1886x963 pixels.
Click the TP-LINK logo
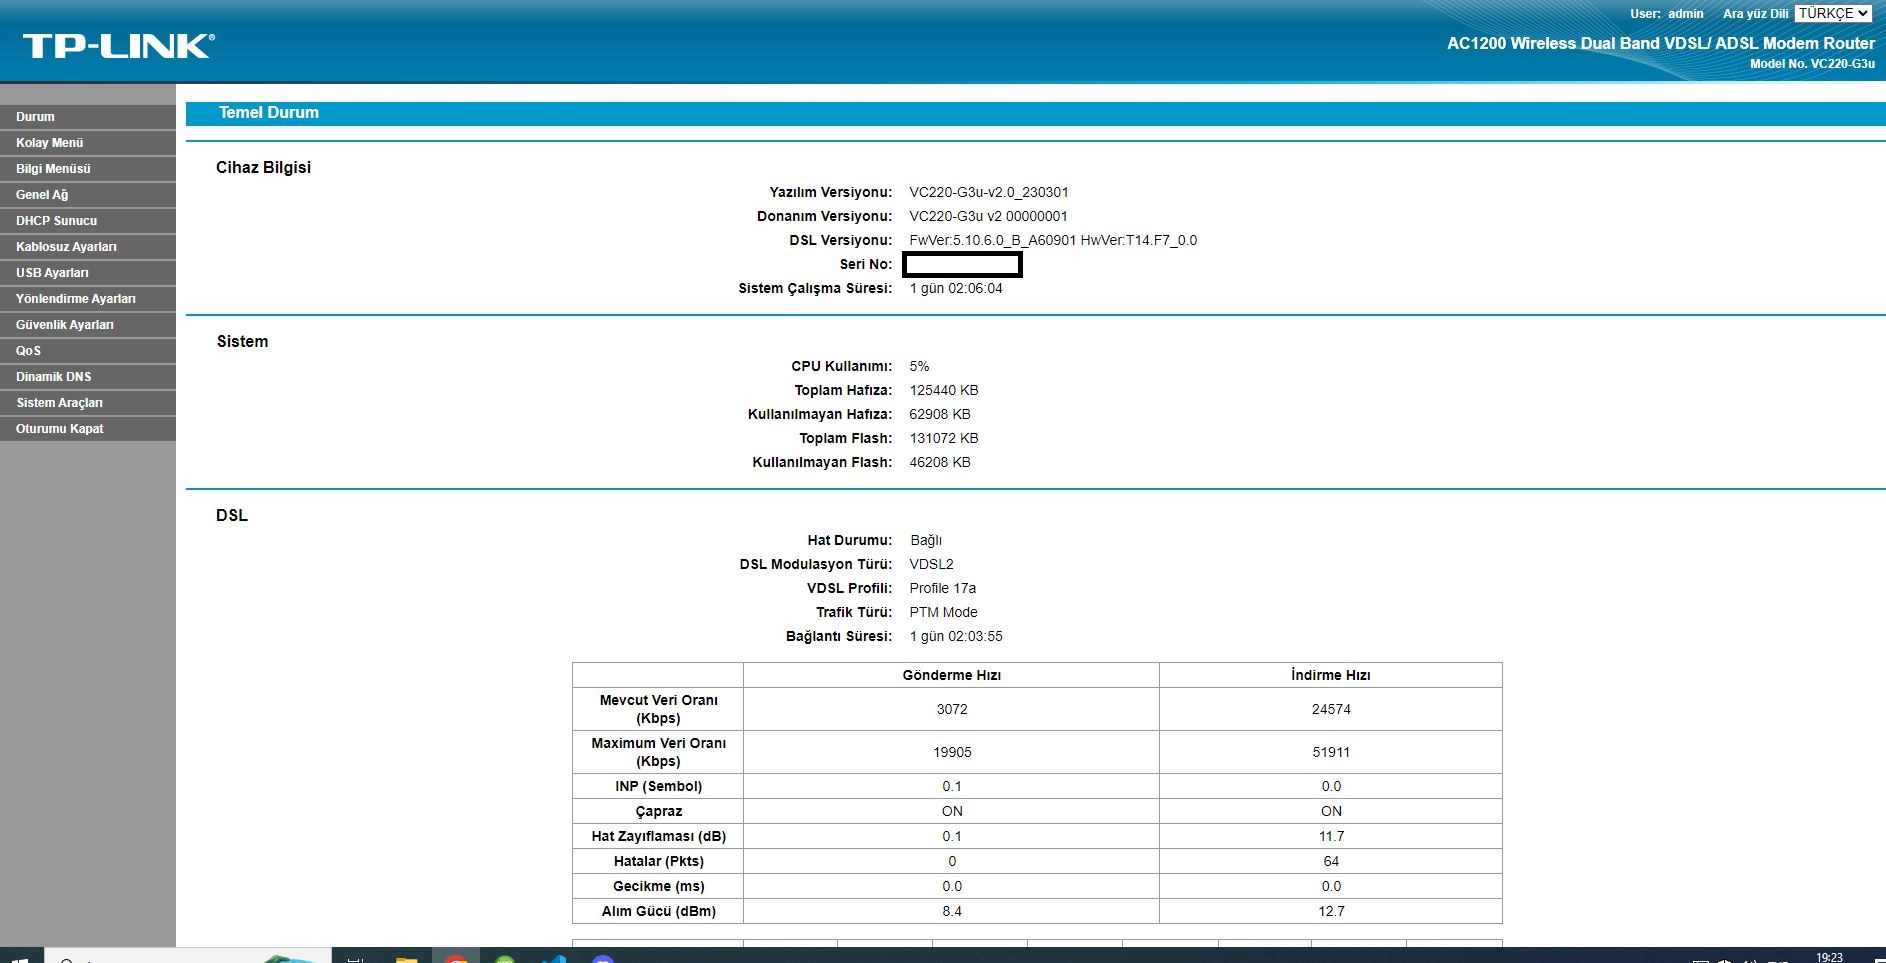[x=119, y=46]
